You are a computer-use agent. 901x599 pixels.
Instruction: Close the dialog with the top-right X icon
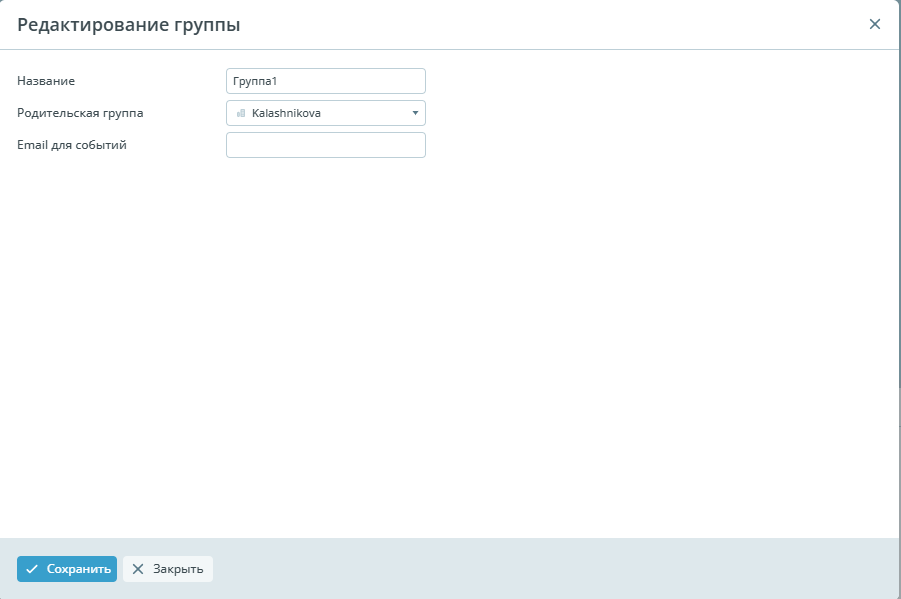click(x=874, y=24)
